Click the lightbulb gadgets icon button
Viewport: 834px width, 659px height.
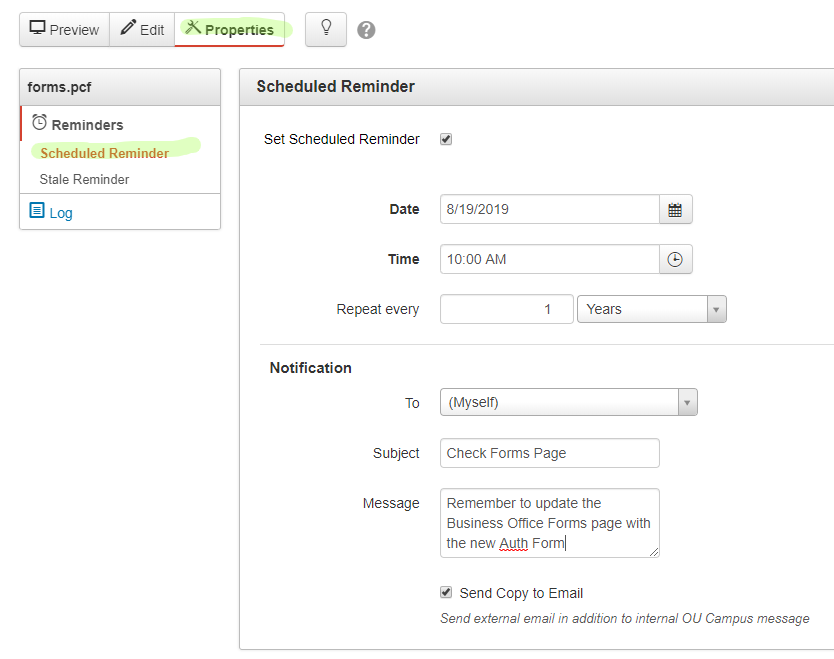[x=325, y=29]
